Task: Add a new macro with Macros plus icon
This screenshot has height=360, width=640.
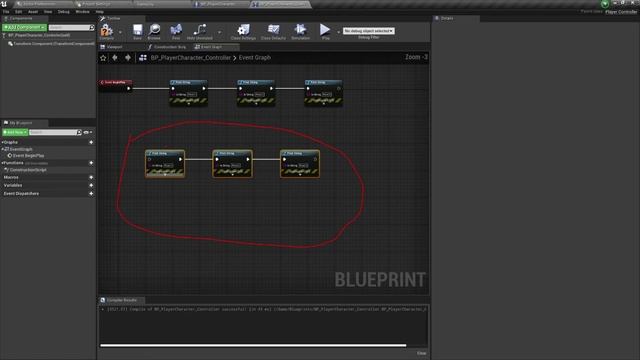Action: pyautogui.click(x=91, y=178)
